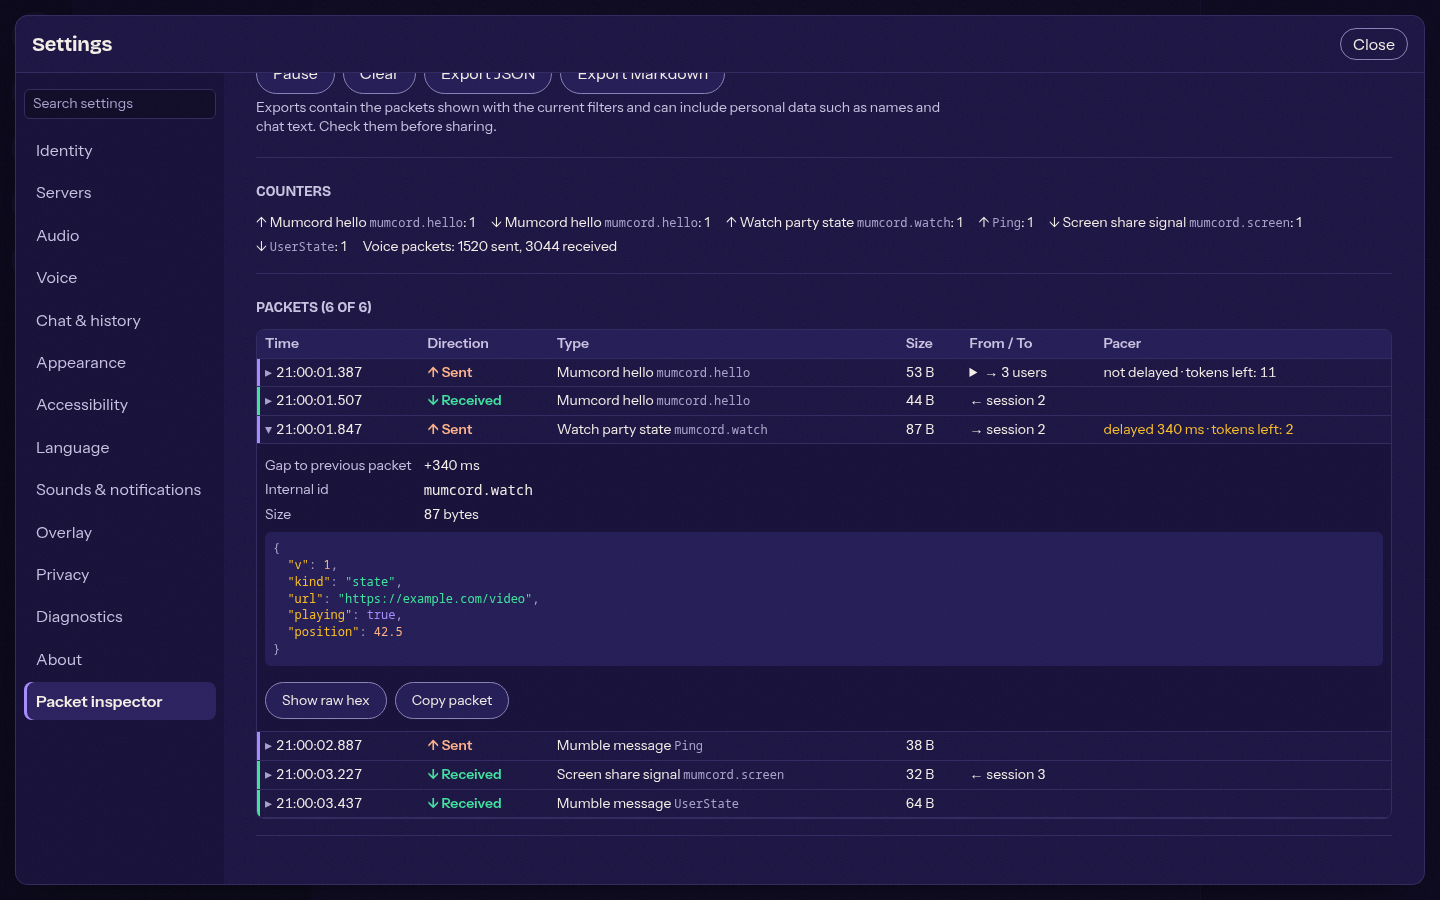
Task: Click the Watch party state mumcord.watch counter
Action: pyautogui.click(x=844, y=222)
